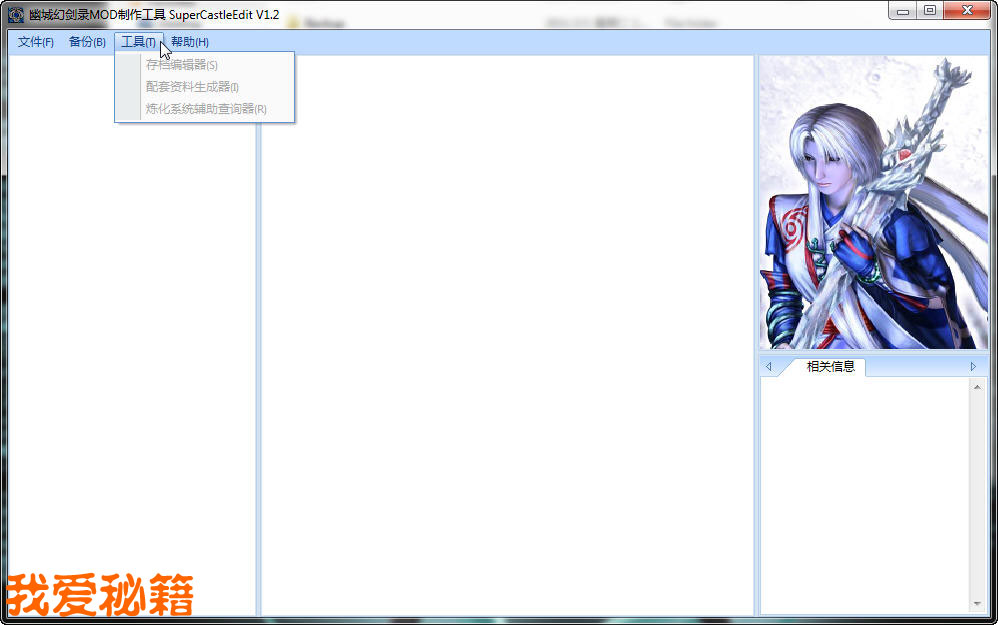Image resolution: width=998 pixels, height=625 pixels.
Task: Choose 配套资料生成器(I) menu entry
Action: (192, 87)
